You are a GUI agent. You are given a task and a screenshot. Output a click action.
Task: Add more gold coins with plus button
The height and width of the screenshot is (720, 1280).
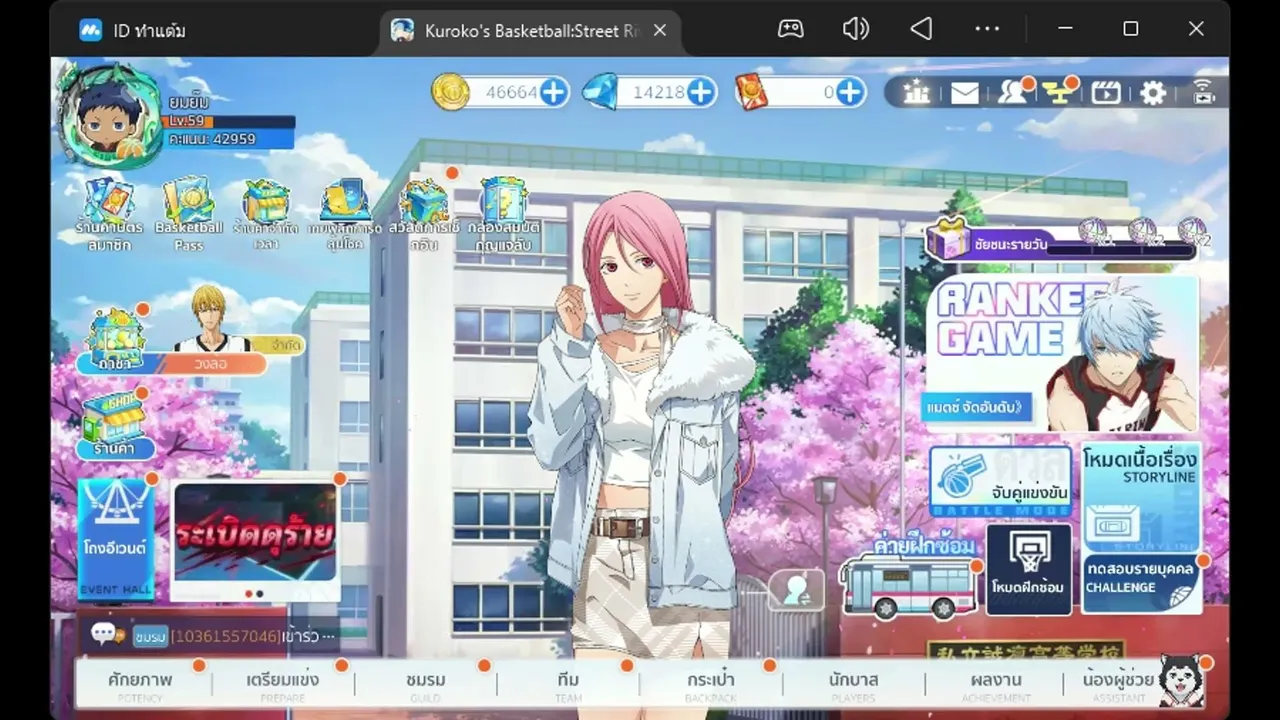(x=553, y=92)
